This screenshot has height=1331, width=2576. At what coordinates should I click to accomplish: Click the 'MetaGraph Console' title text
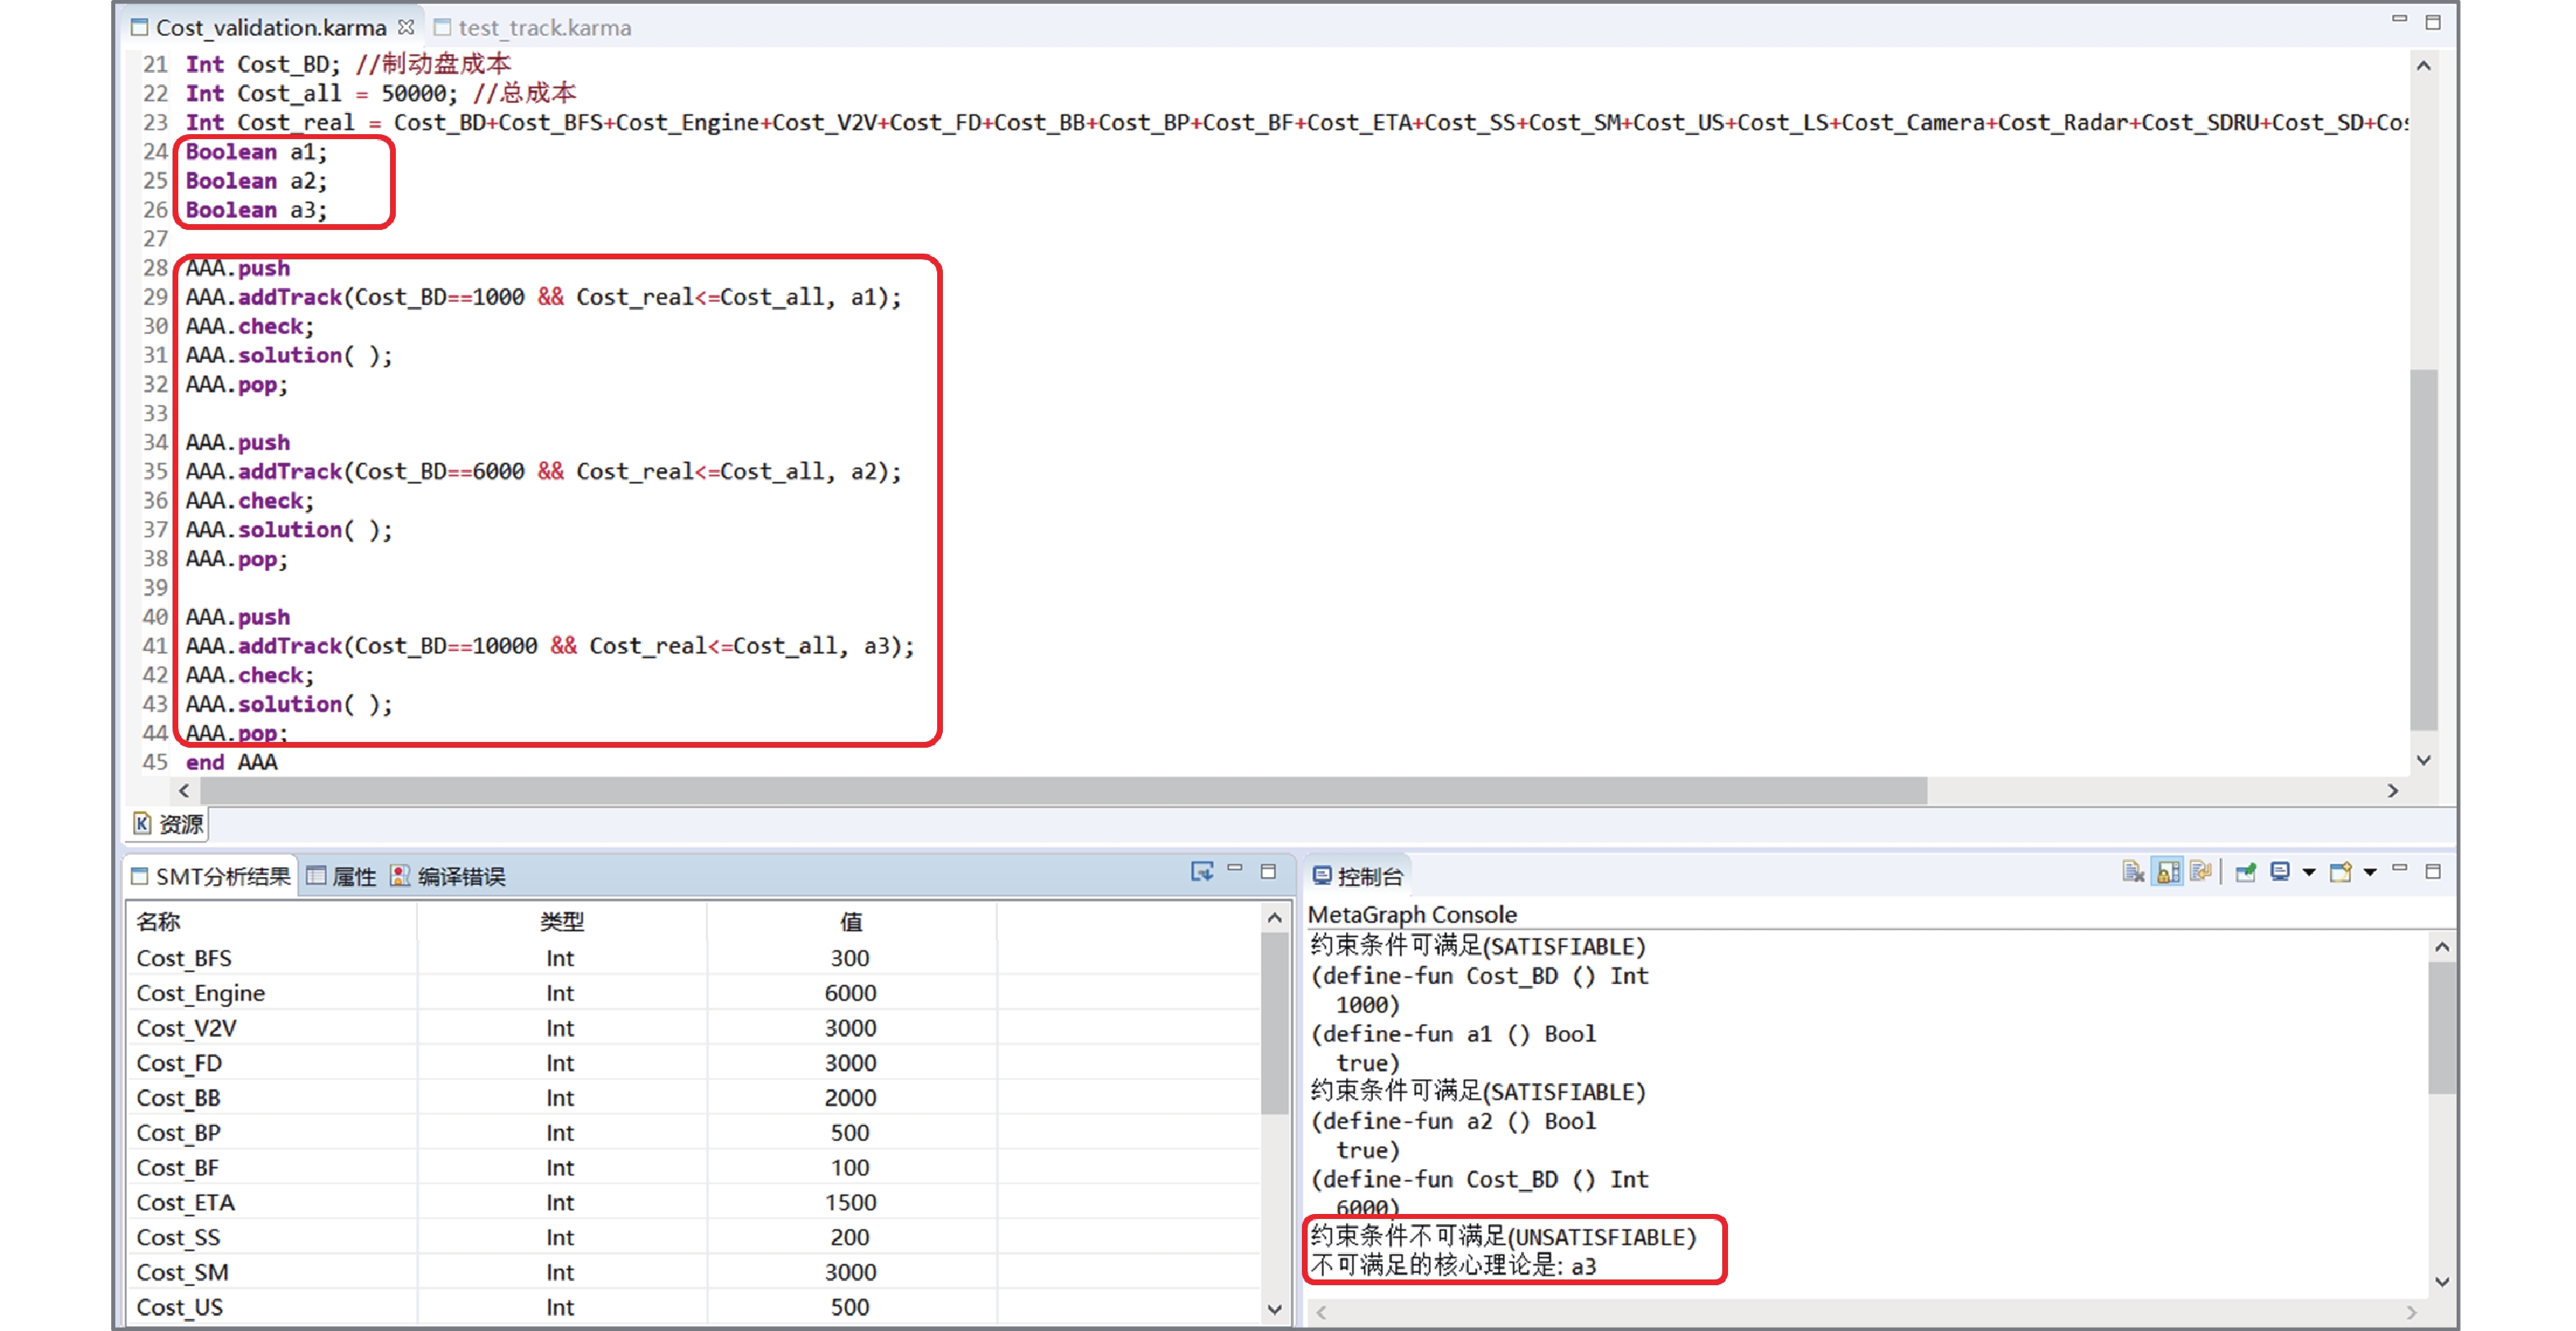(1412, 914)
